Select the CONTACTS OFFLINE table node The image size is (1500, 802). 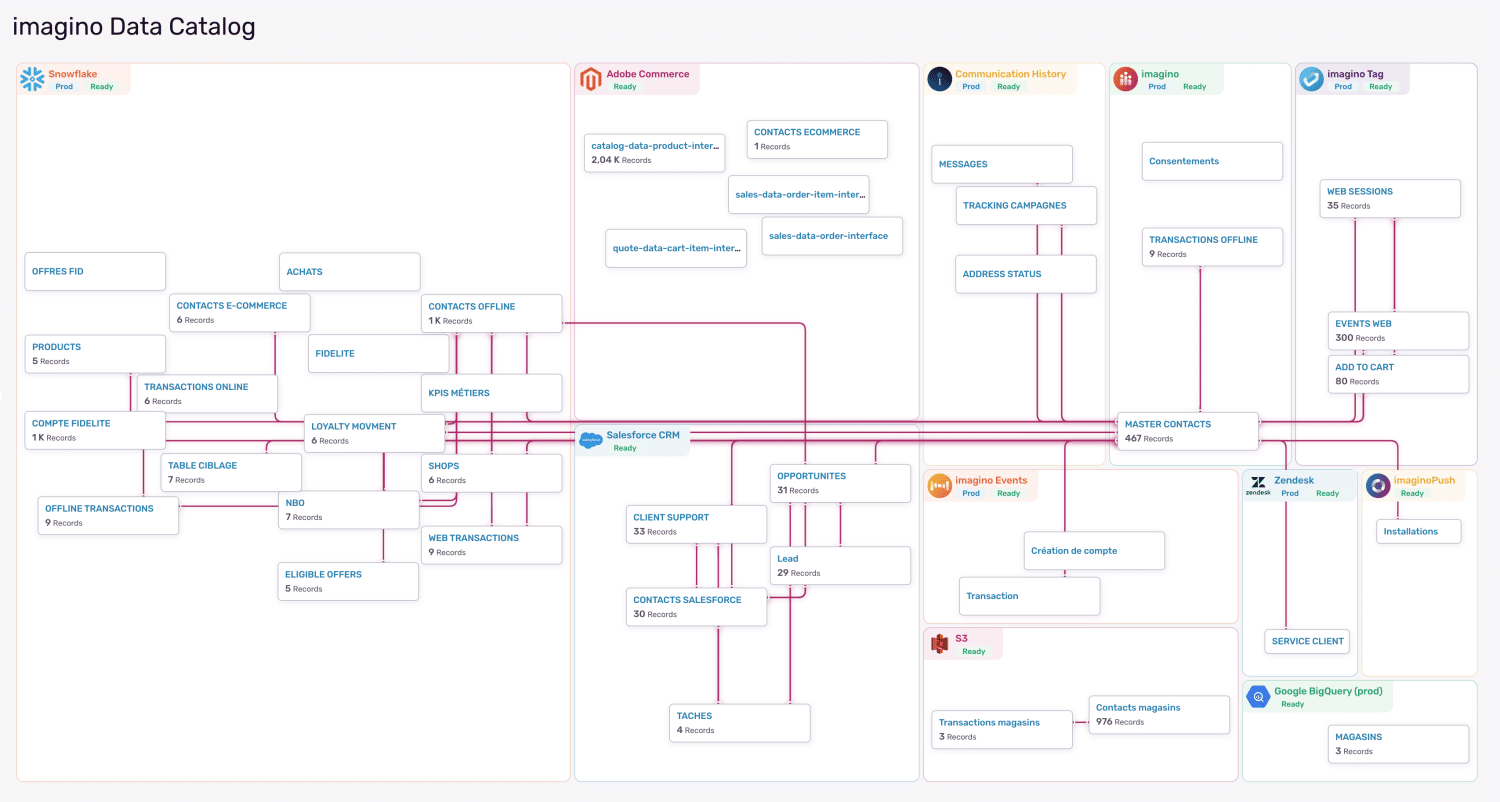pyautogui.click(x=491, y=313)
